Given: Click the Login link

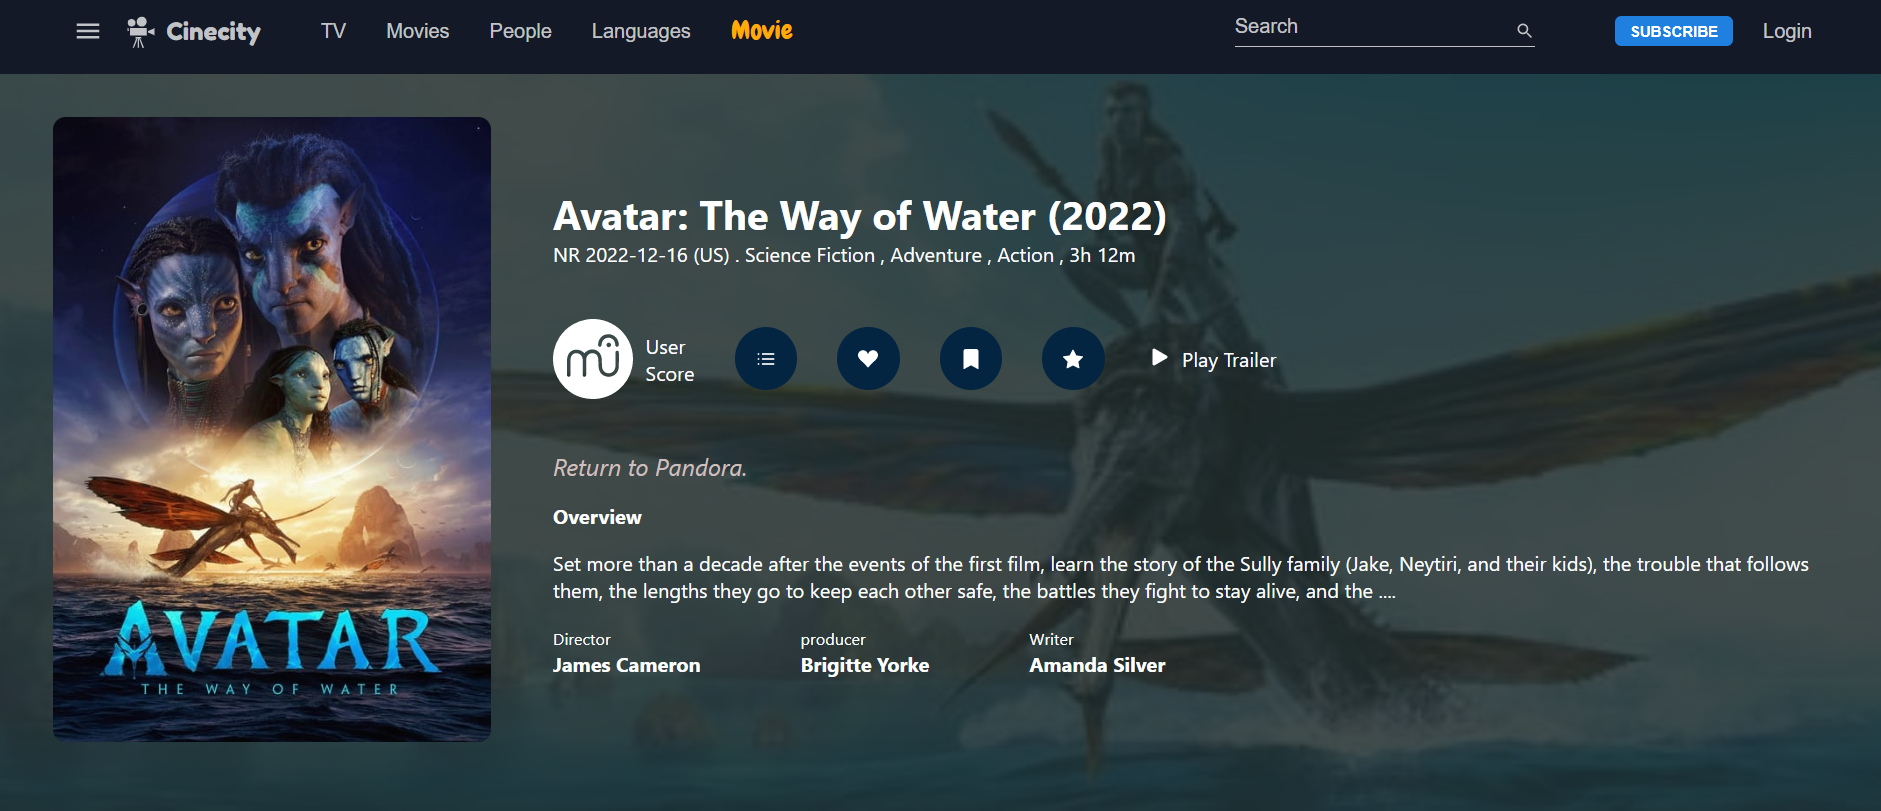Looking at the screenshot, I should [x=1787, y=31].
